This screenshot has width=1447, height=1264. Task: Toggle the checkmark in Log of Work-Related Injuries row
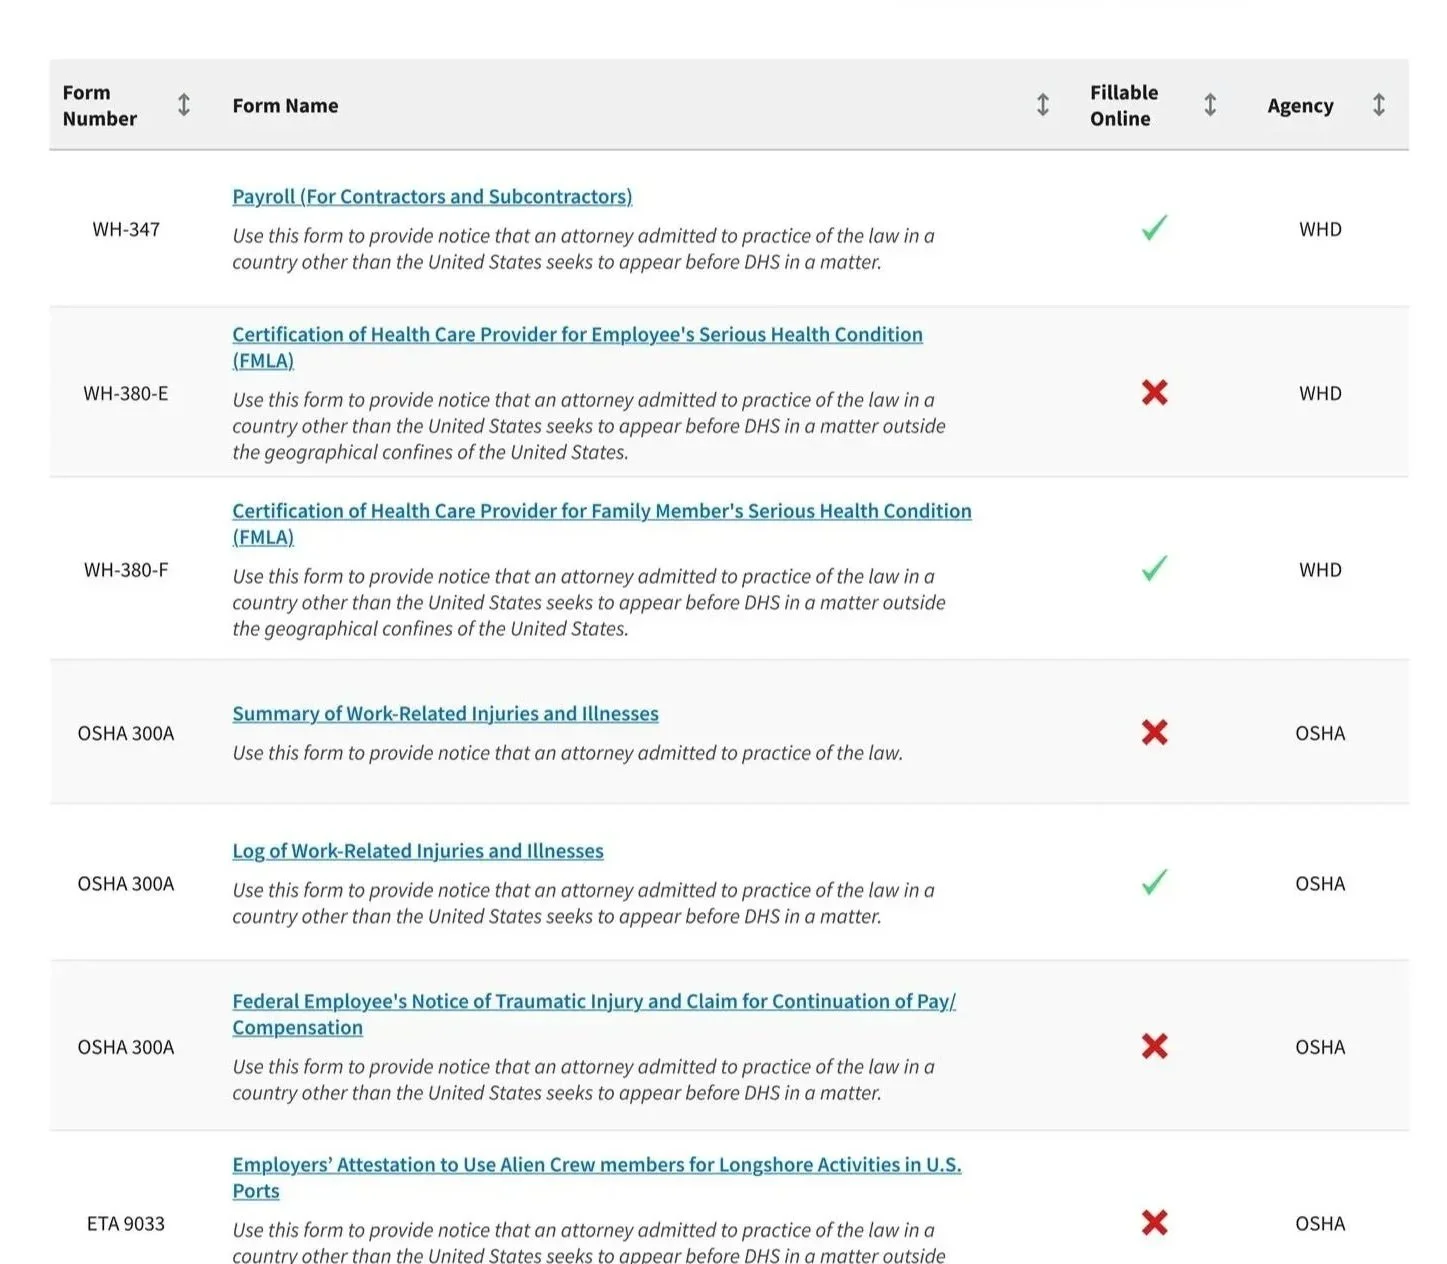pyautogui.click(x=1153, y=884)
